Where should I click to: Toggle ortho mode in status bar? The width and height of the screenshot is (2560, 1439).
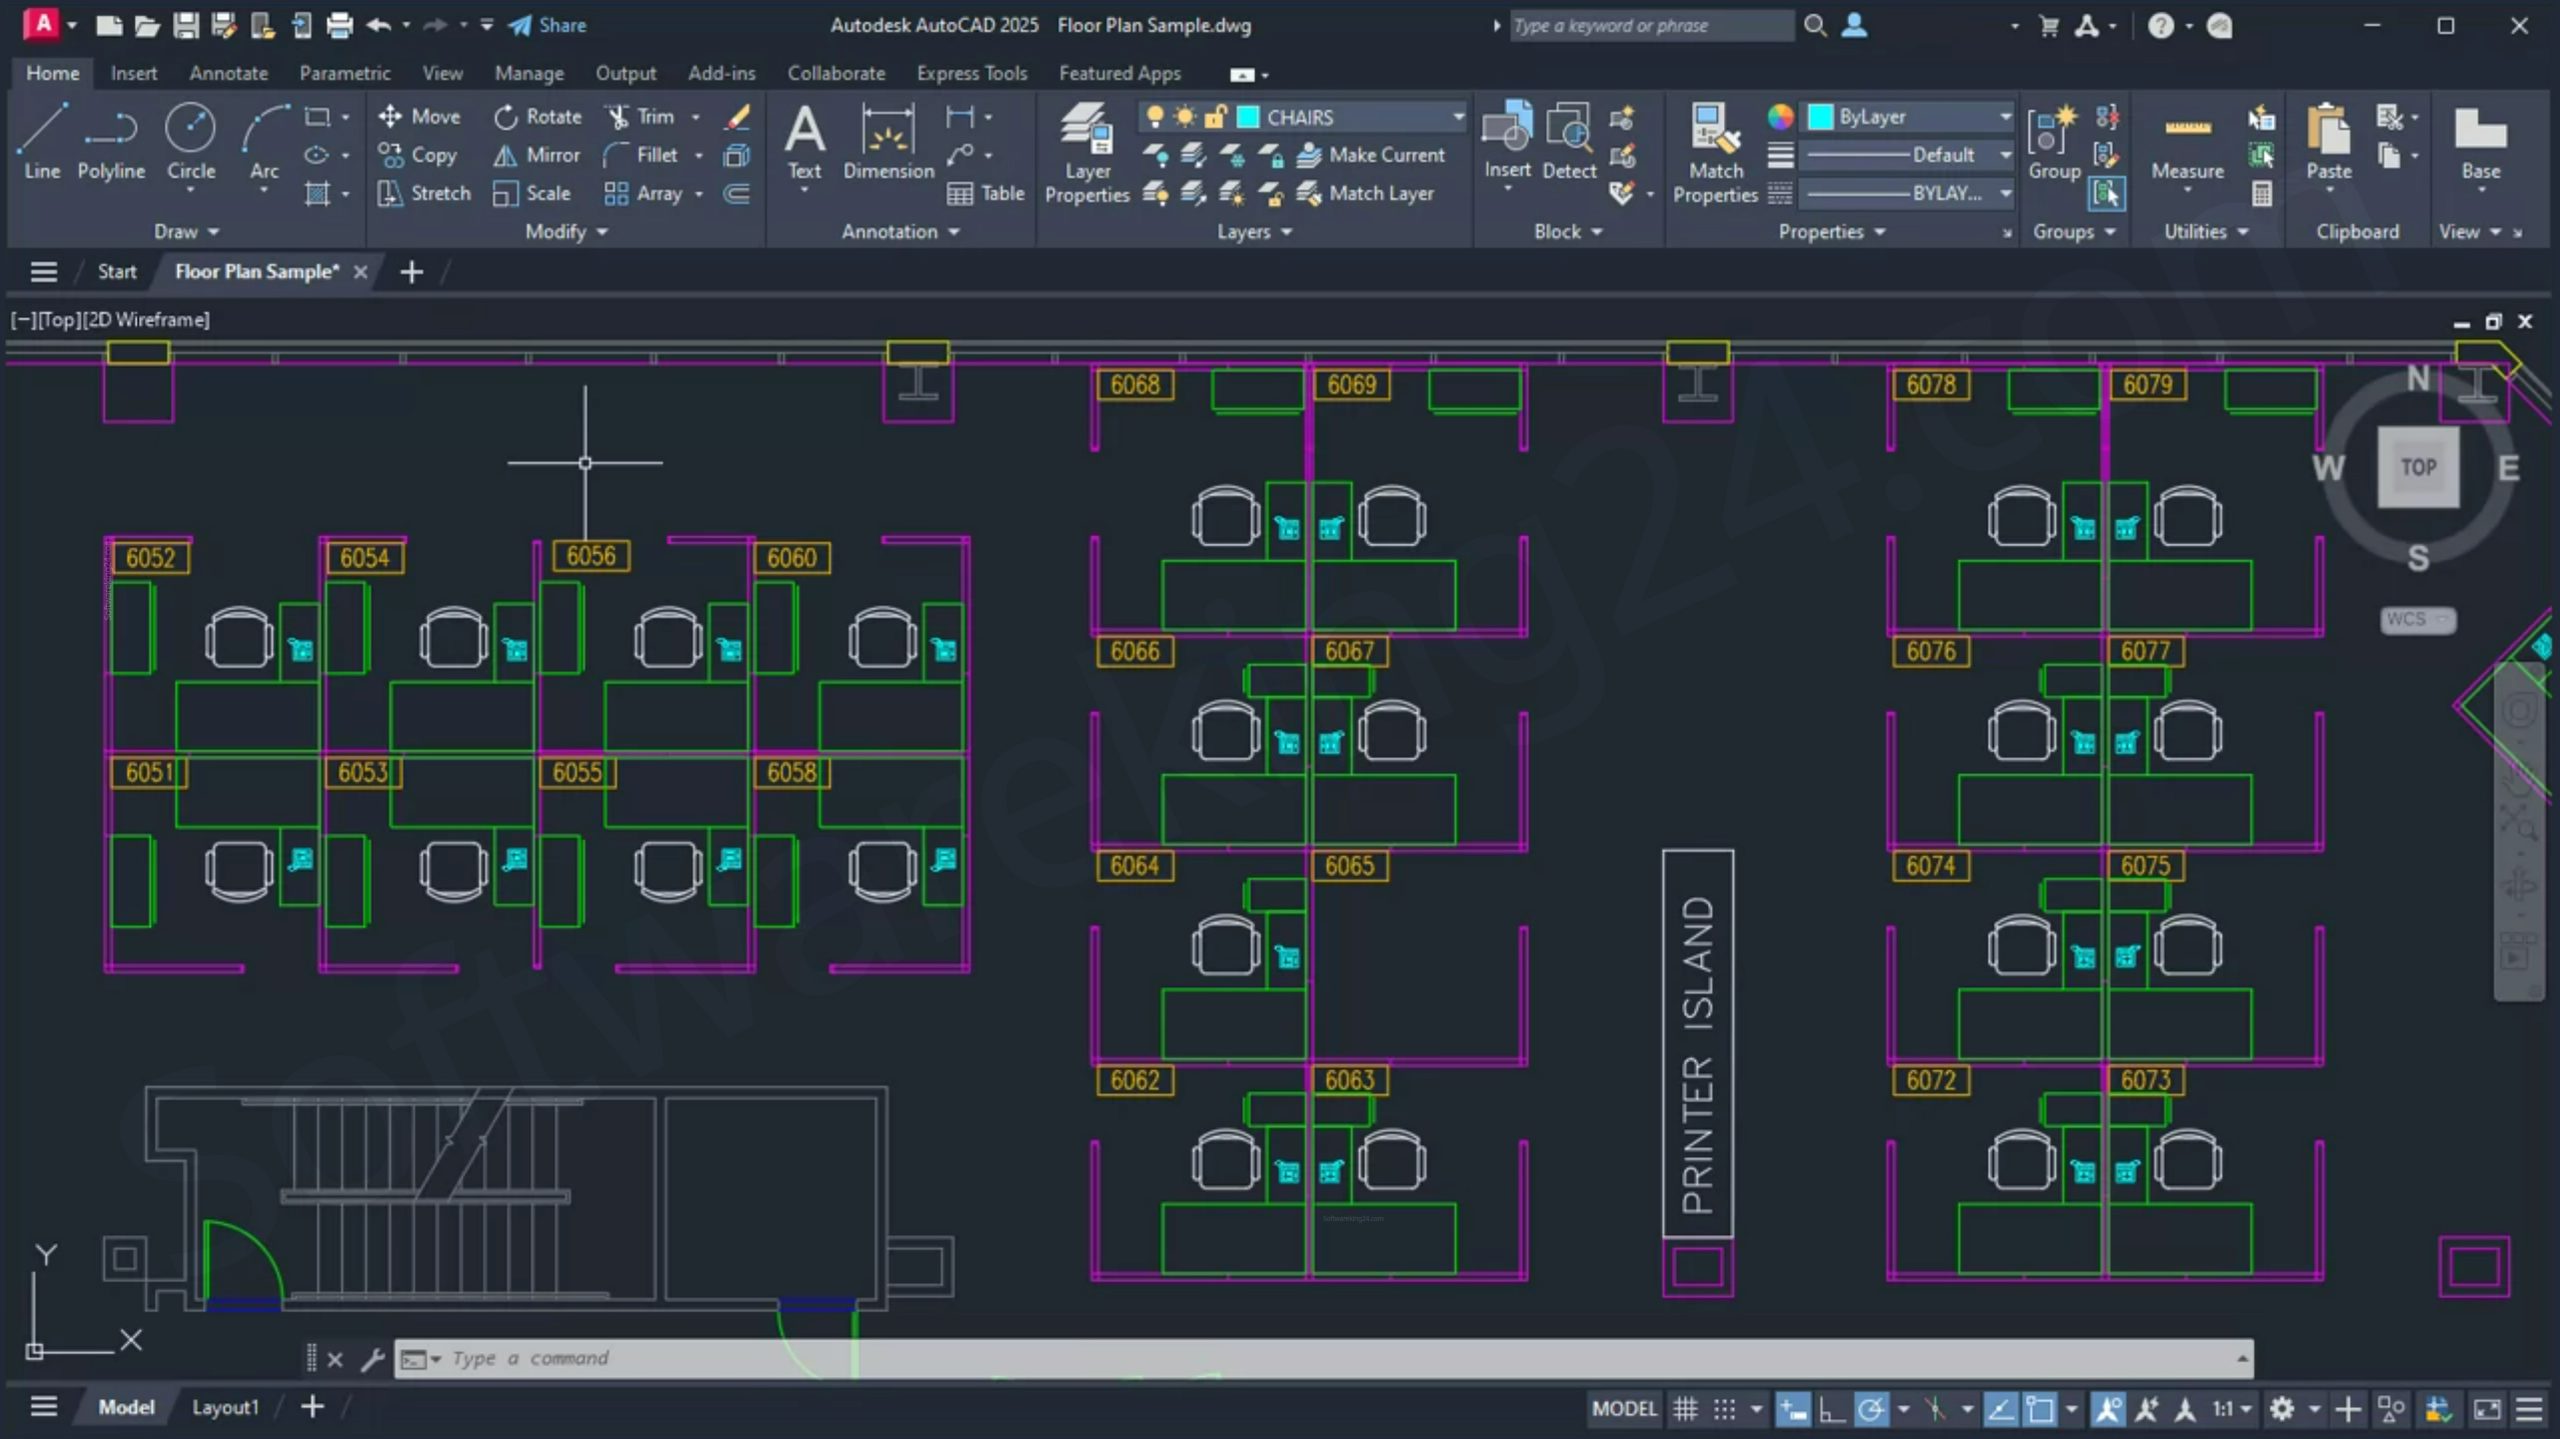pos(1831,1409)
